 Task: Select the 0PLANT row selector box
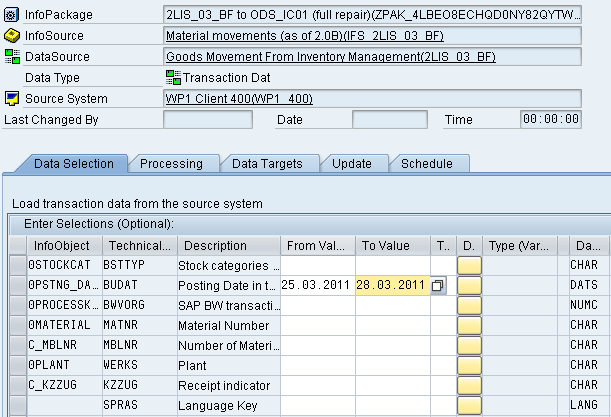pos(18,365)
